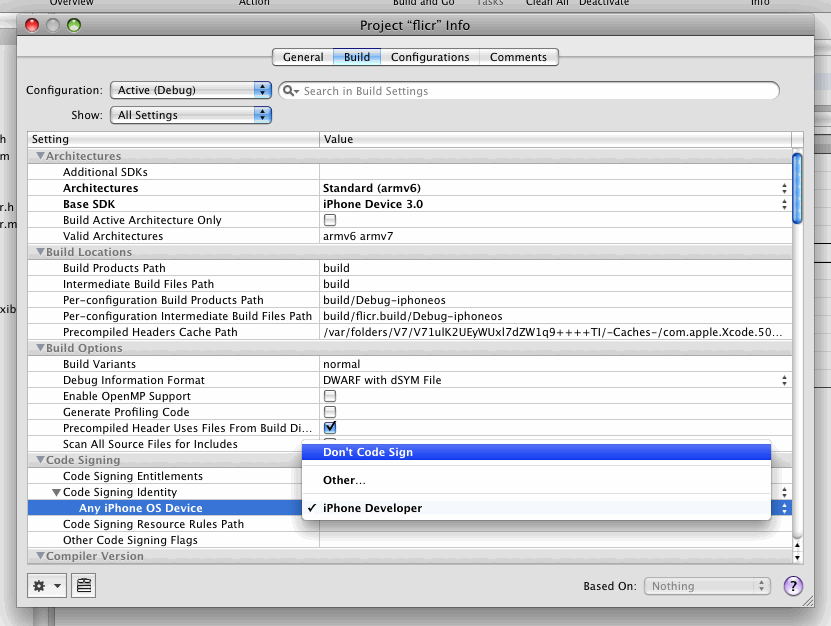Click the settings table vertical scrollbar thumb
Viewport: 831px width, 626px height.
coord(797,188)
